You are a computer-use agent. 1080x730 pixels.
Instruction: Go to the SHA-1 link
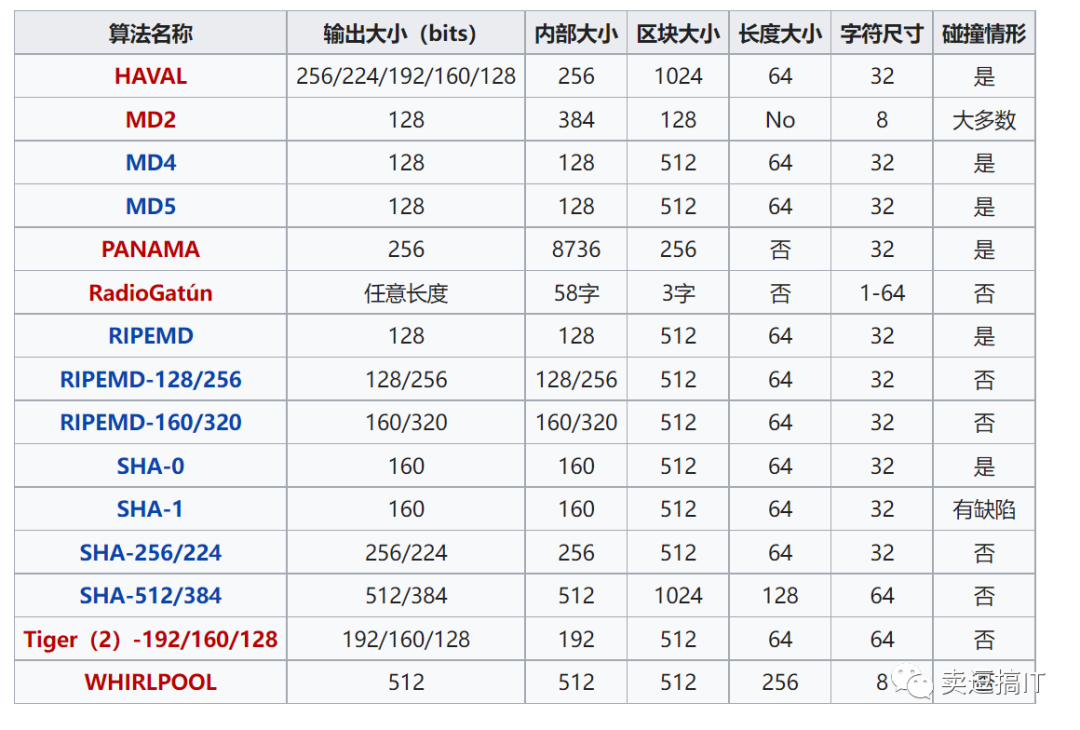150,509
